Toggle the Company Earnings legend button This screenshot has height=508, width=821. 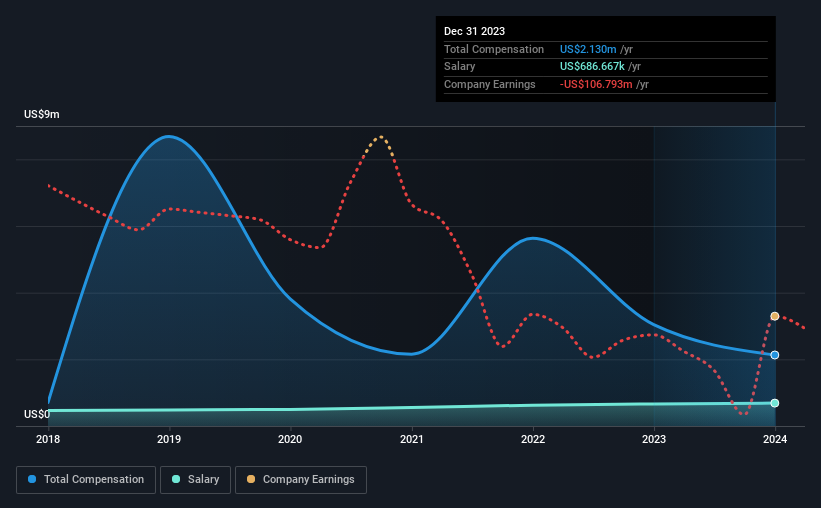pos(301,480)
